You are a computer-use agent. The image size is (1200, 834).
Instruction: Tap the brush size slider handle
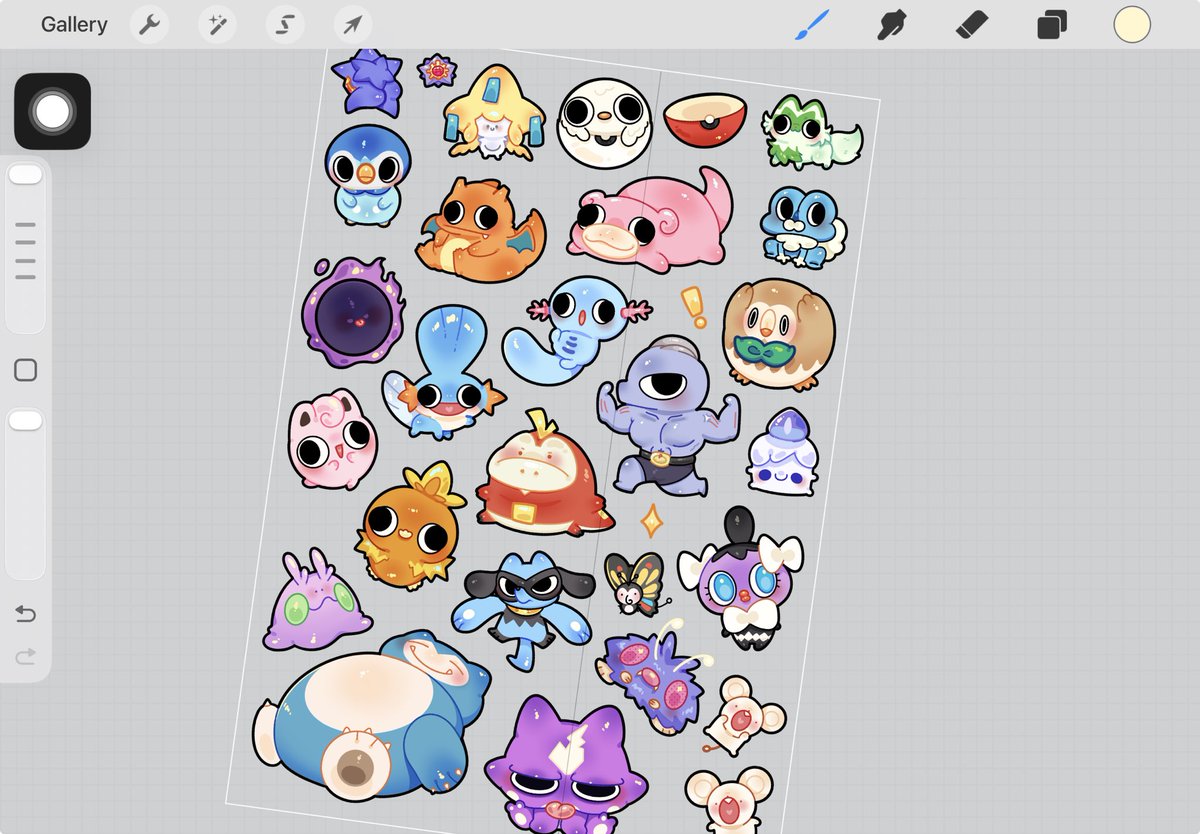pos(25,174)
